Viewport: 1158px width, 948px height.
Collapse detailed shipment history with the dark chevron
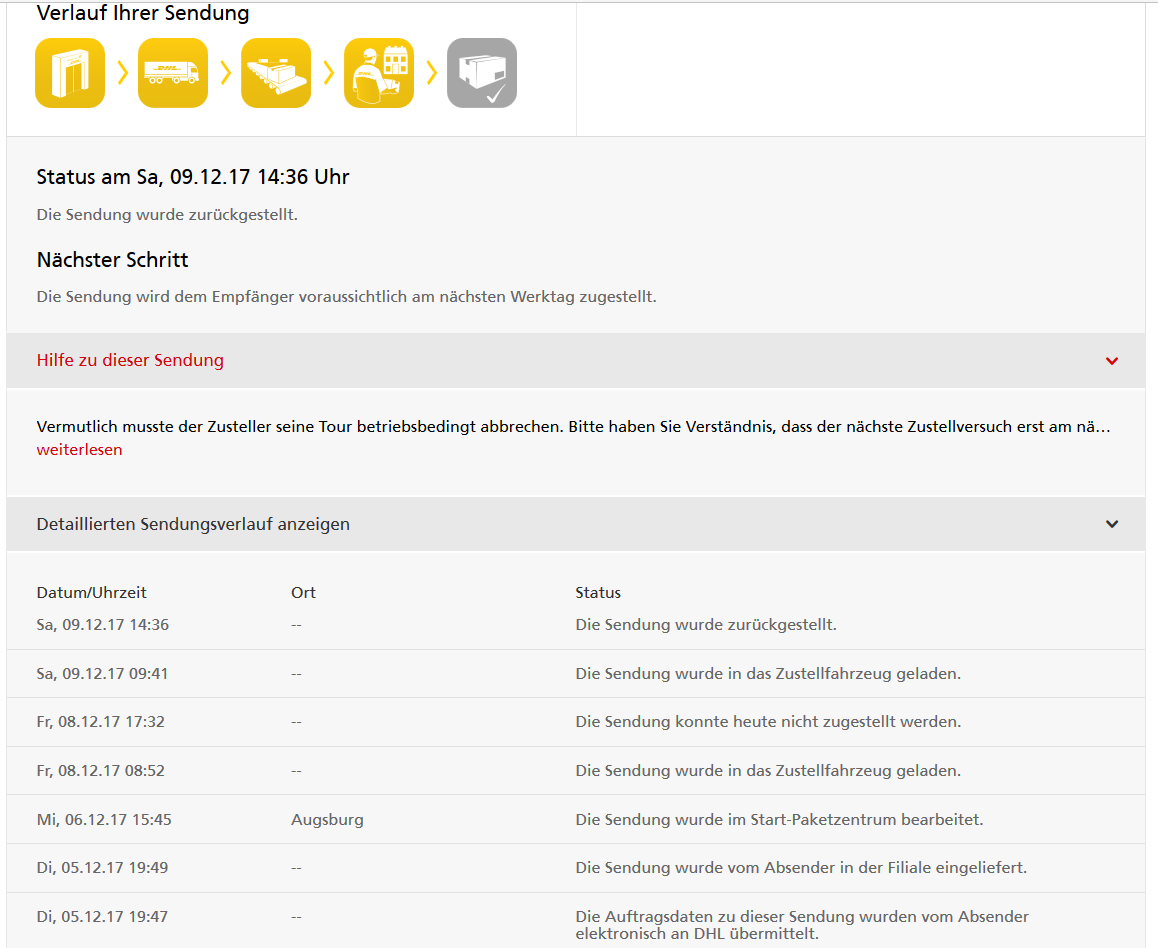(x=1112, y=524)
